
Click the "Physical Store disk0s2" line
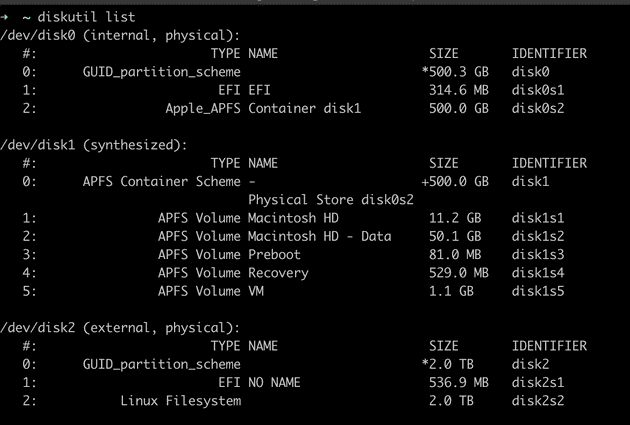[x=331, y=200]
